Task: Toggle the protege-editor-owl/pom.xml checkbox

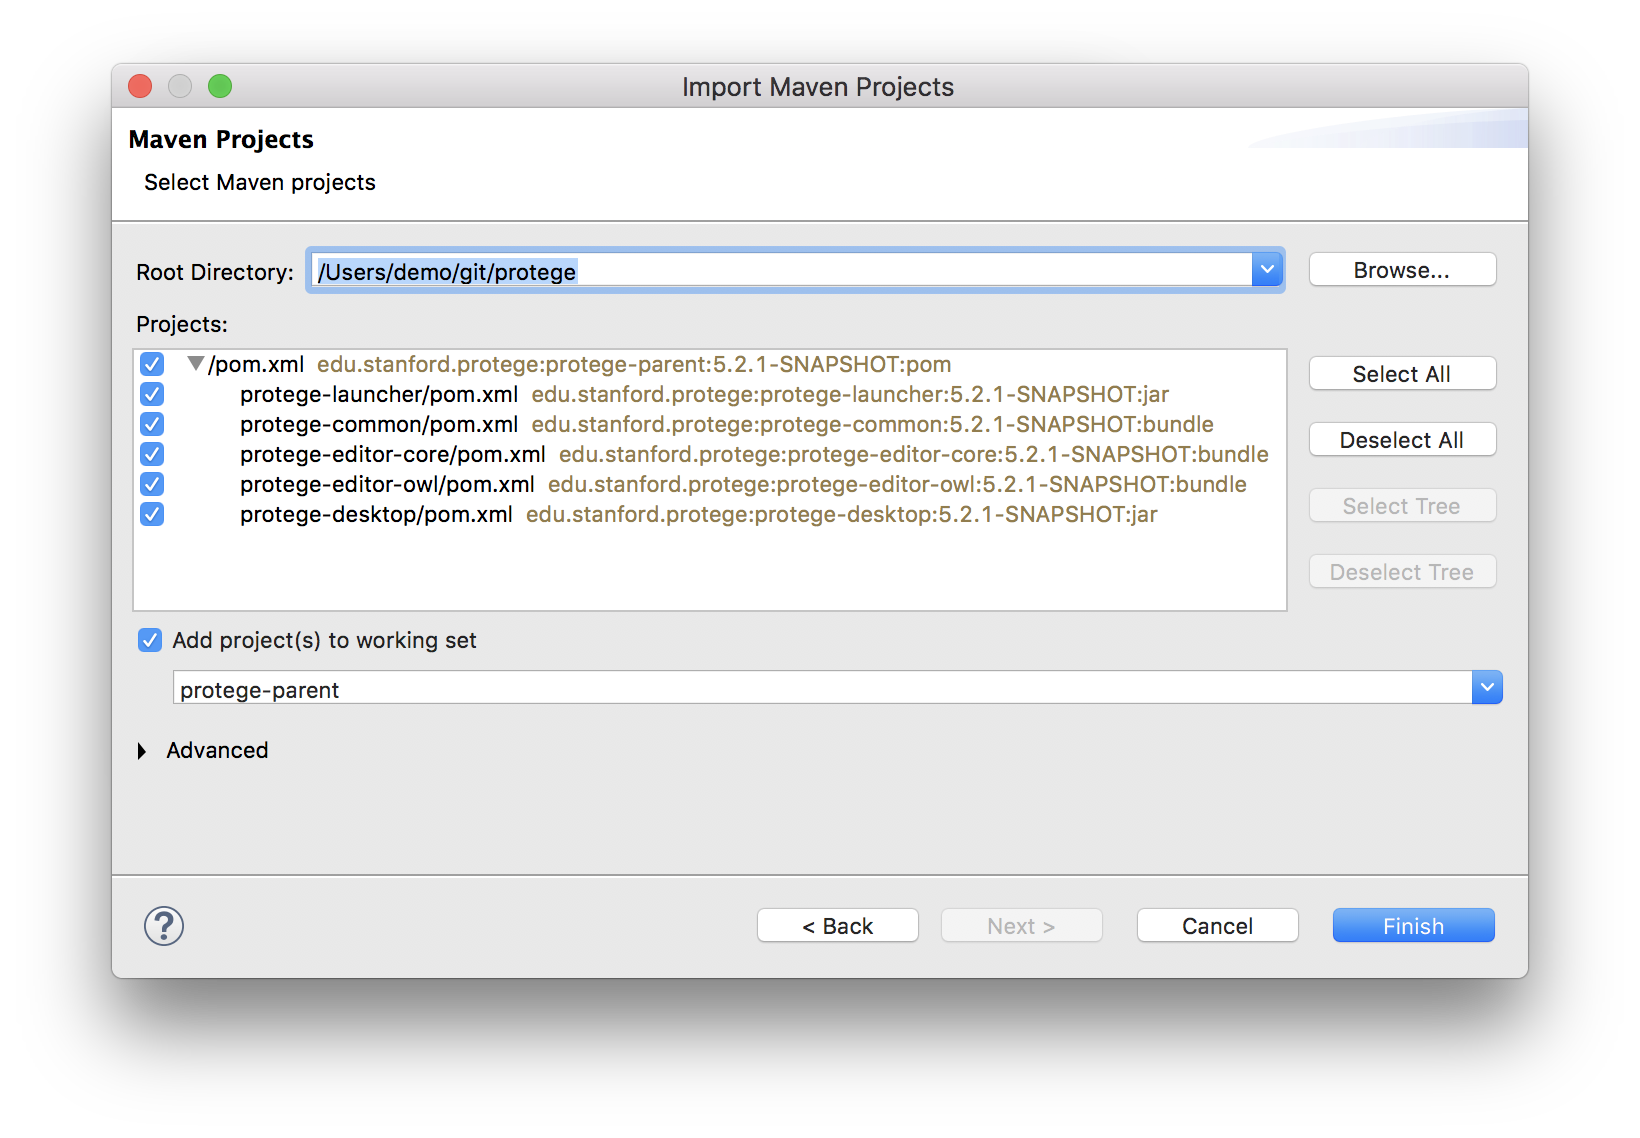Action: click(x=152, y=484)
